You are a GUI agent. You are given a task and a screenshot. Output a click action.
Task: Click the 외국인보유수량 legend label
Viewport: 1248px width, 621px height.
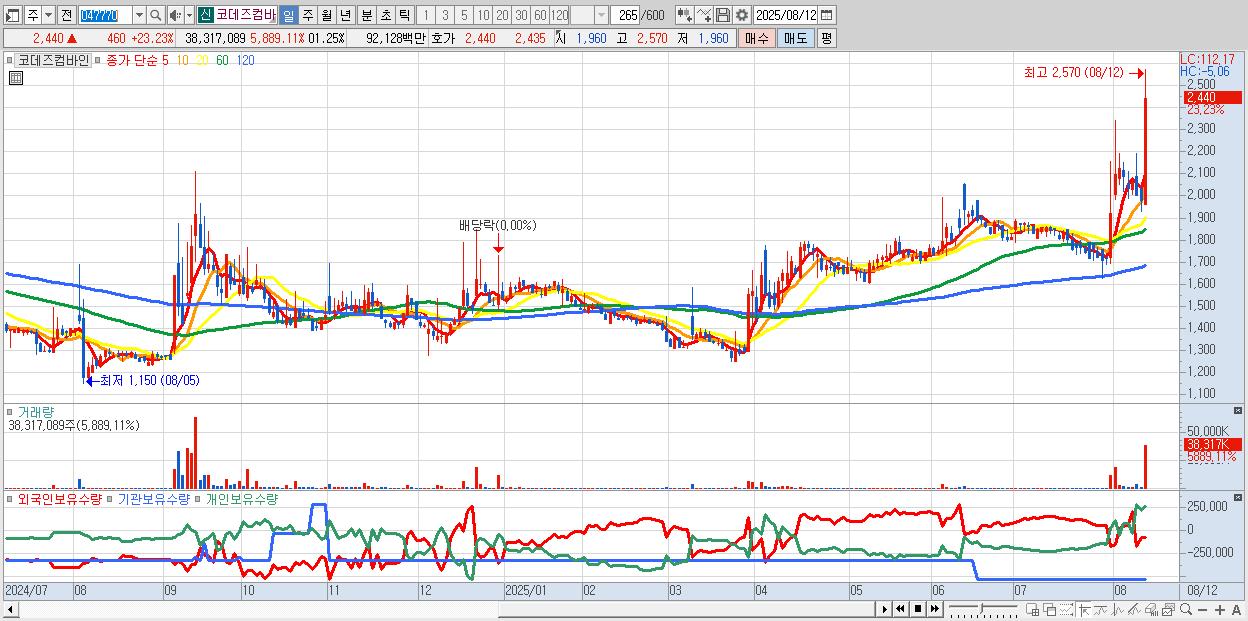point(60,498)
